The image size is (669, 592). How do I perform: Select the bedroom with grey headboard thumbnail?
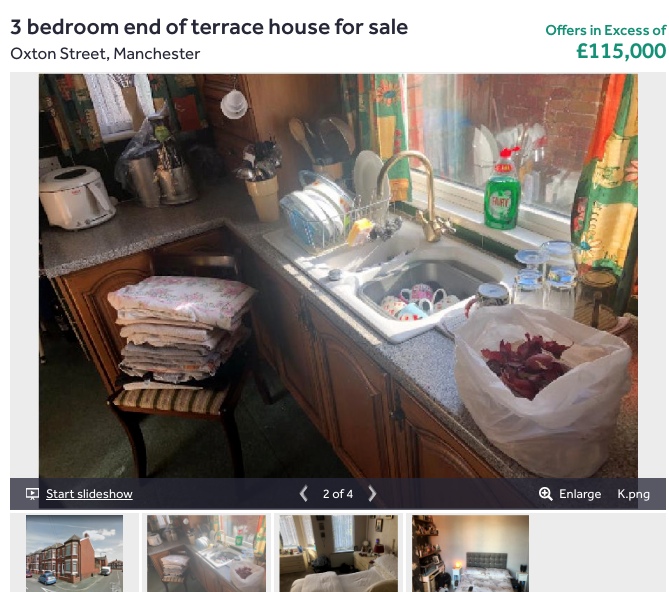[471, 553]
